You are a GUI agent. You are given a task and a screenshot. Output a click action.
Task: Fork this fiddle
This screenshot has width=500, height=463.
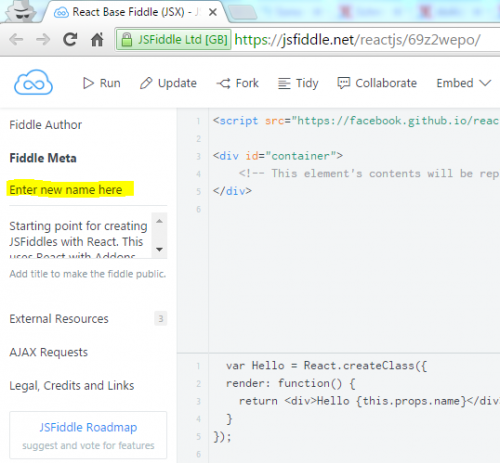(237, 83)
